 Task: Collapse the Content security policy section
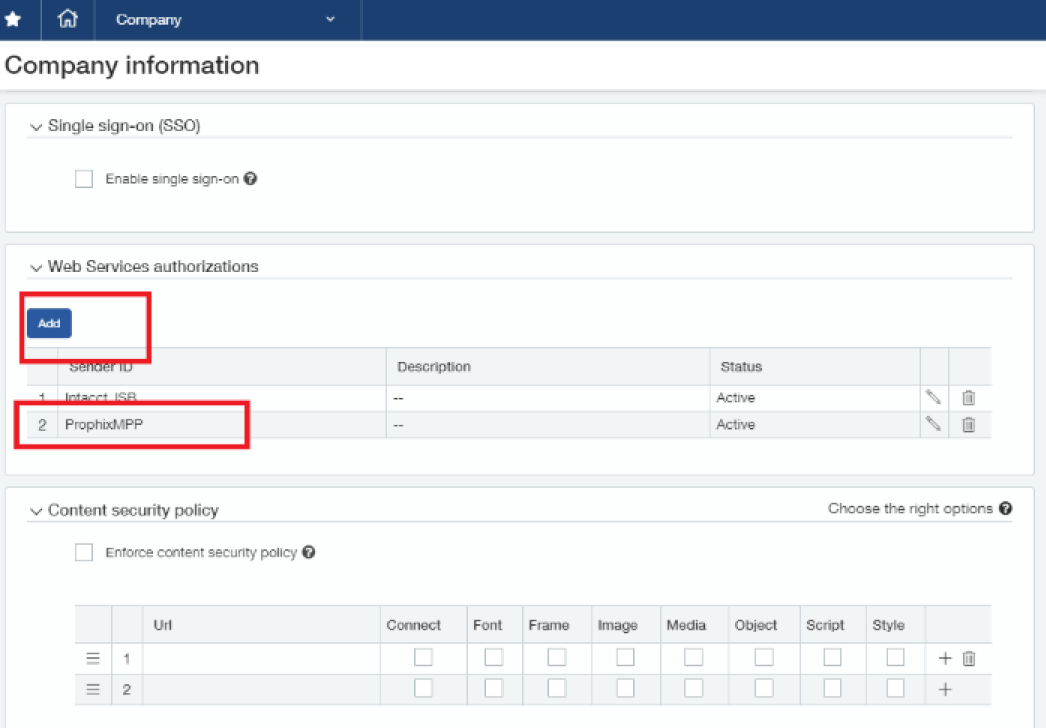click(36, 512)
